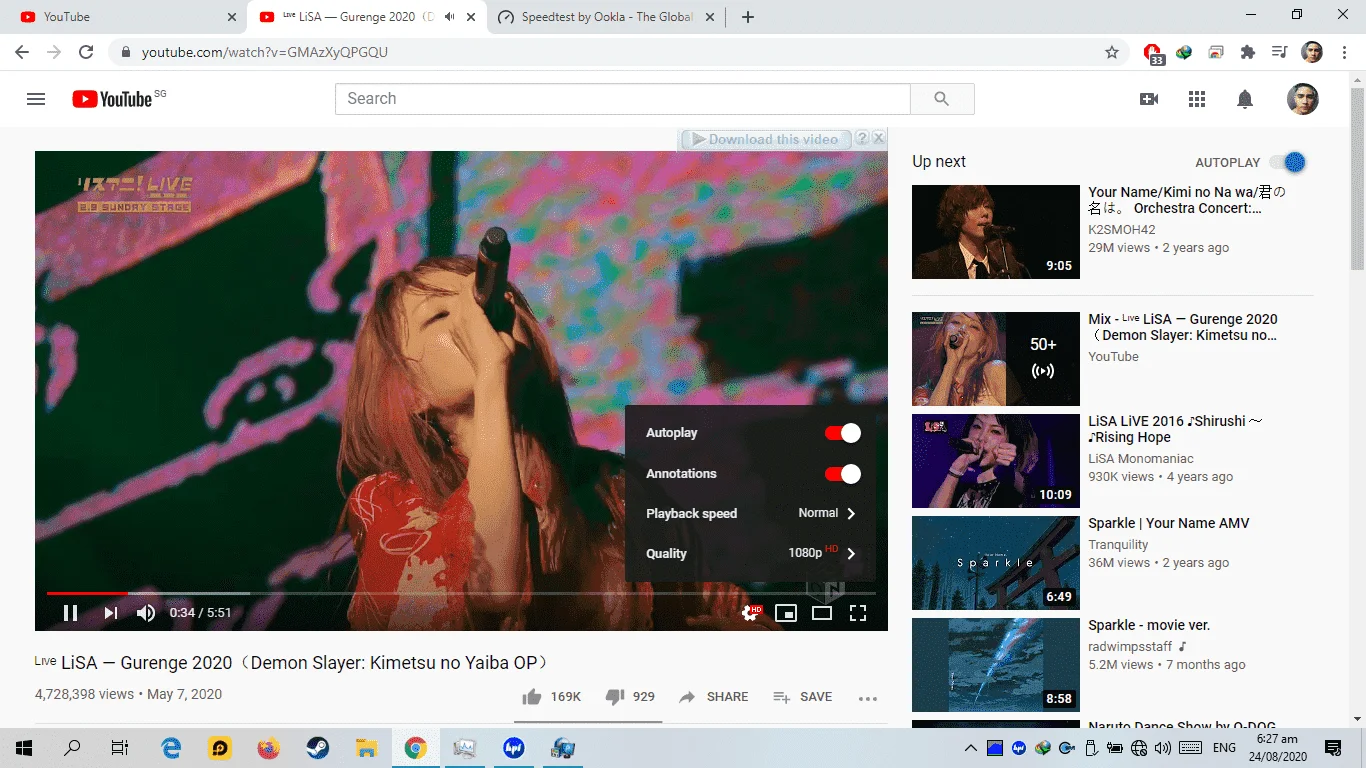Reload the page
This screenshot has height=768, width=1366.
(86, 52)
